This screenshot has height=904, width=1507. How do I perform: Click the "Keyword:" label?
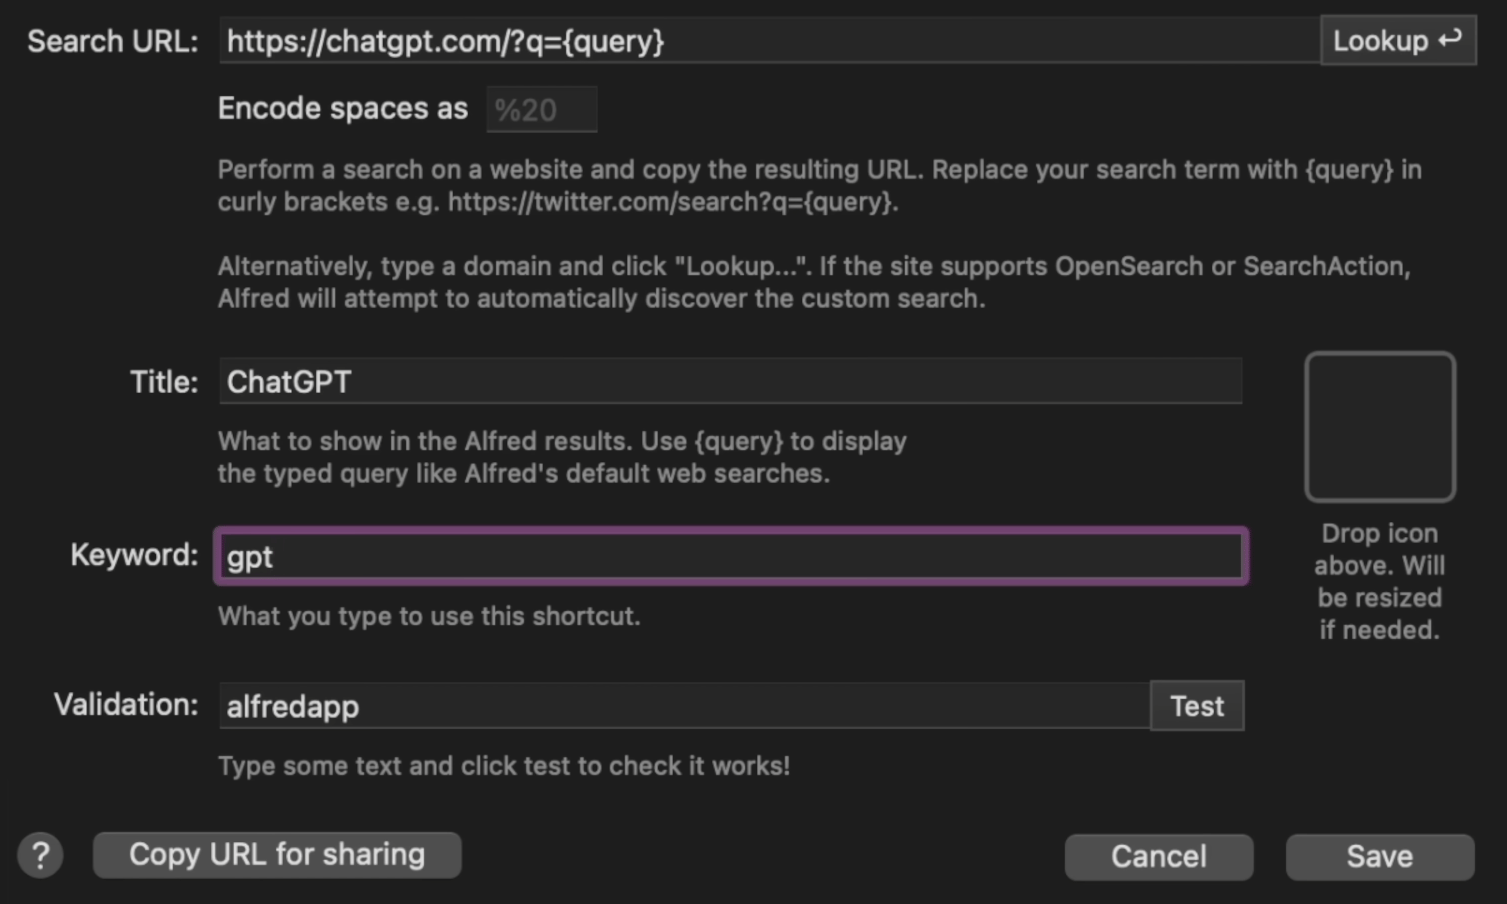click(x=134, y=555)
